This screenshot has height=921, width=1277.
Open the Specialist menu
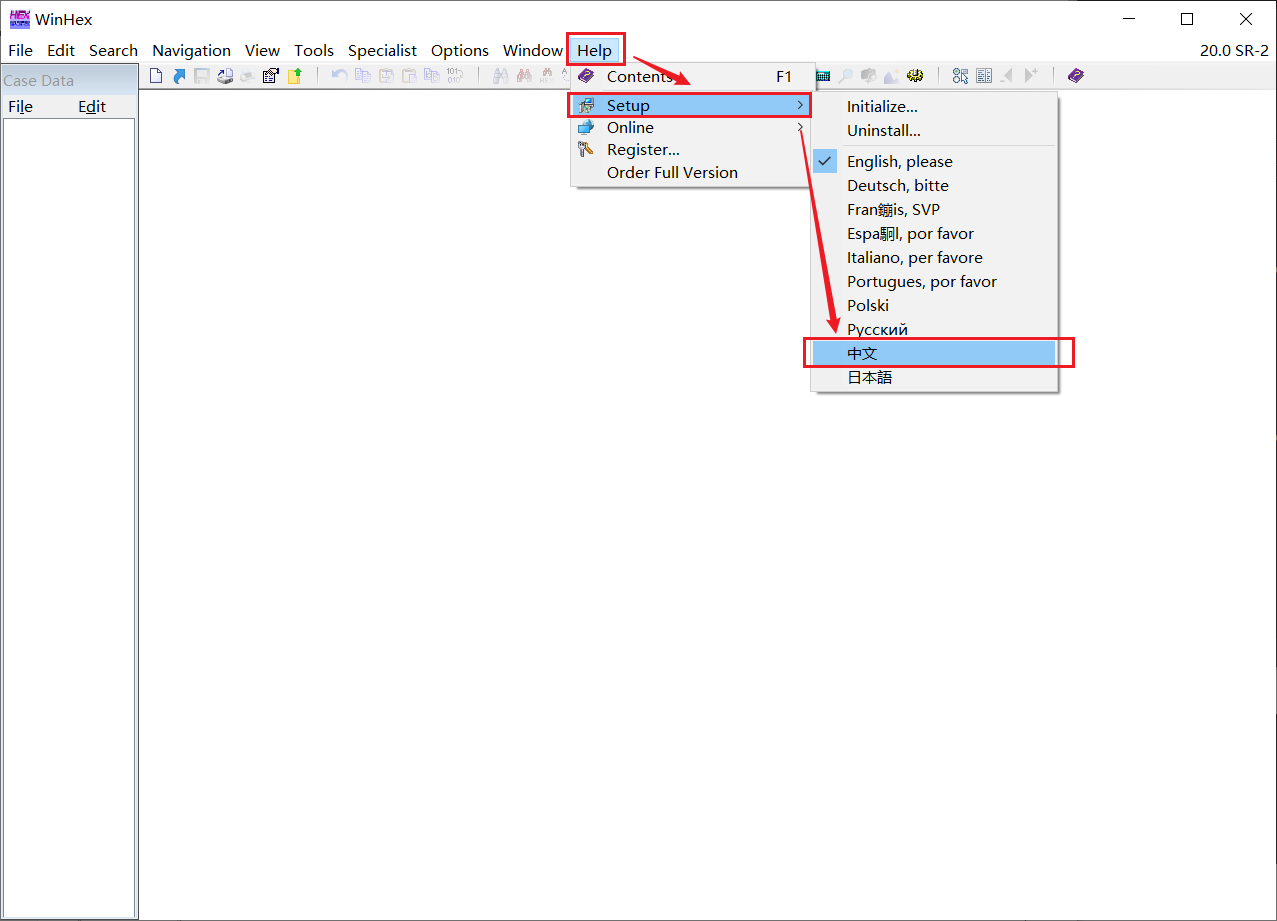click(382, 51)
